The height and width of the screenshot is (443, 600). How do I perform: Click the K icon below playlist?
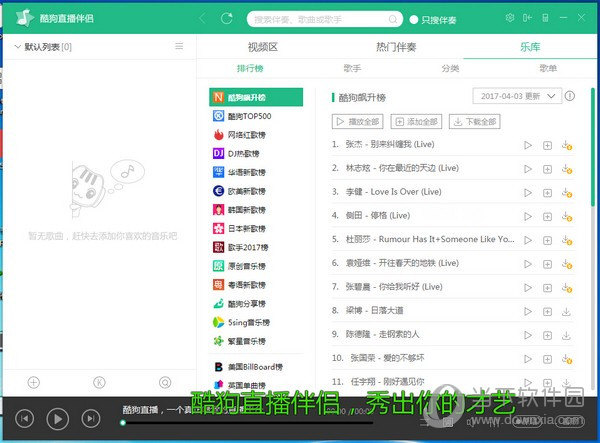point(99,382)
